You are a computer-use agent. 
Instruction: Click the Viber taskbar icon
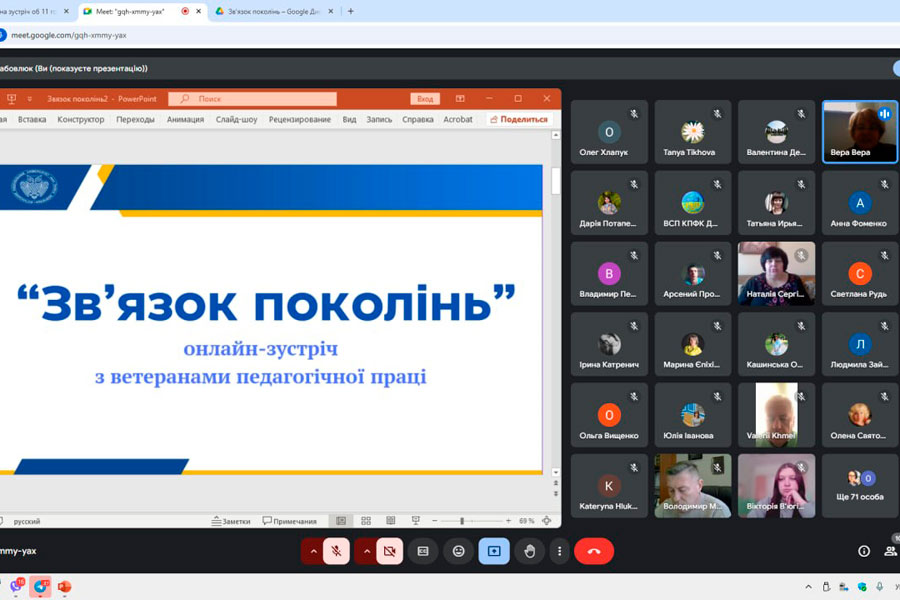pyautogui.click(x=16, y=586)
